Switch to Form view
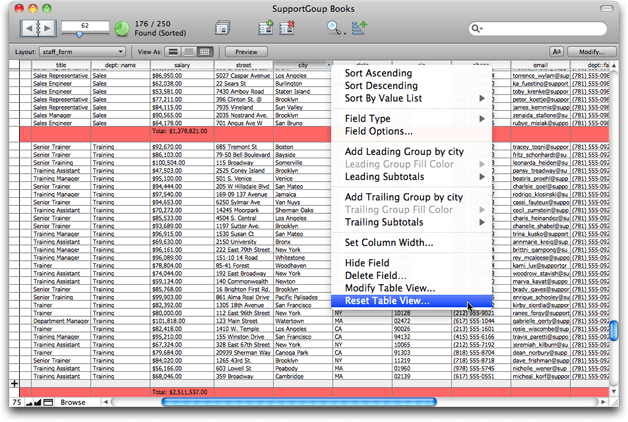Viewport: 628px width, 422px height. [173, 52]
